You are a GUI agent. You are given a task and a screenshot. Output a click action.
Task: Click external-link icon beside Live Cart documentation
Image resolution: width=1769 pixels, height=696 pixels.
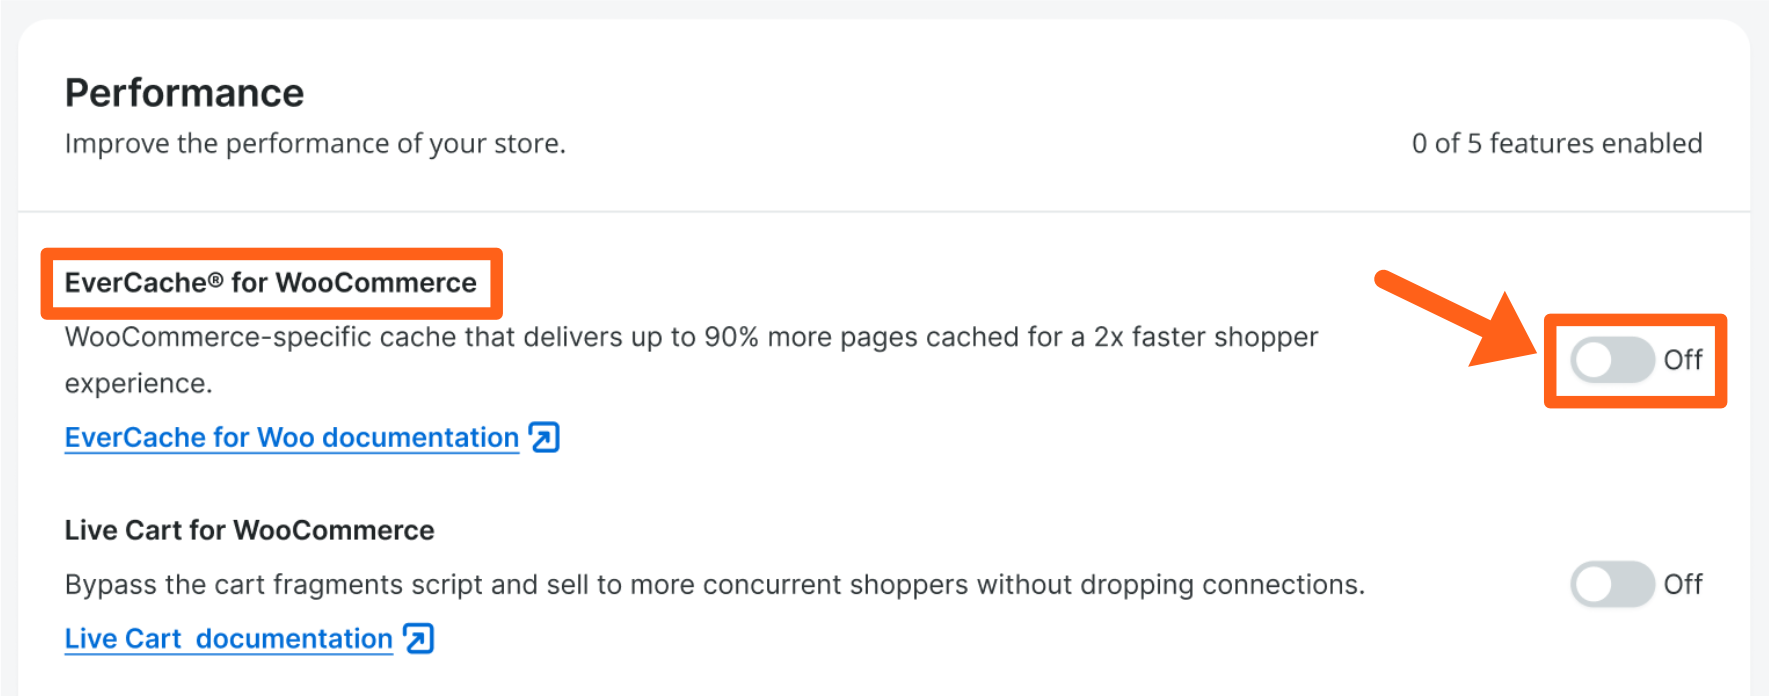(418, 639)
